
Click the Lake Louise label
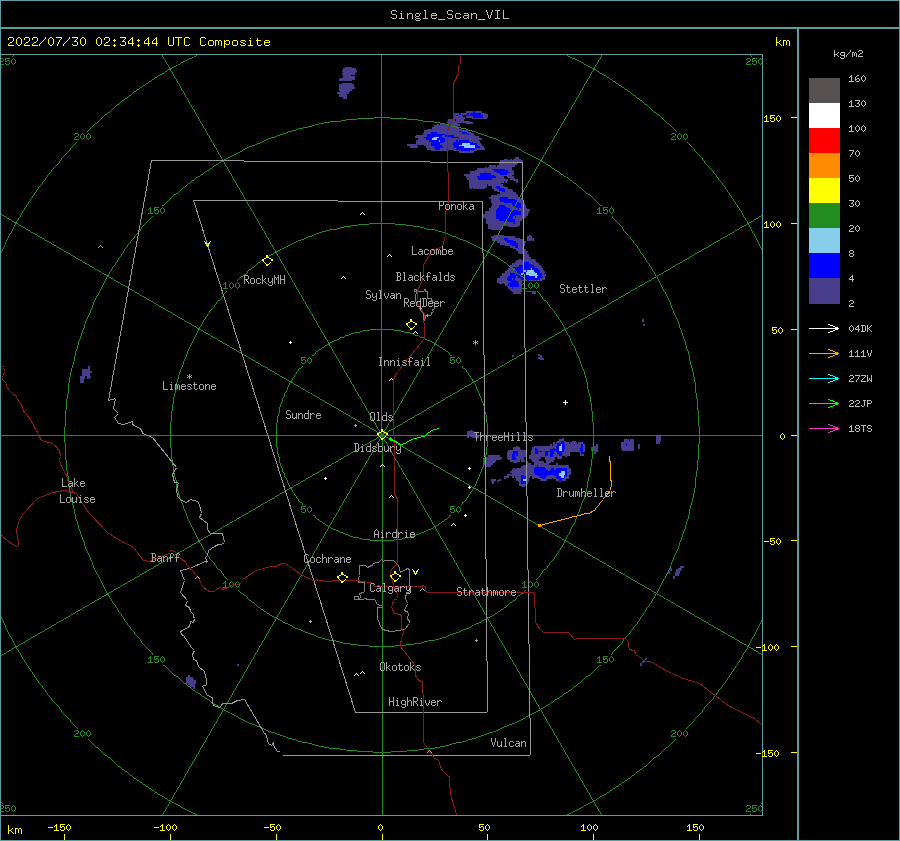click(x=77, y=491)
